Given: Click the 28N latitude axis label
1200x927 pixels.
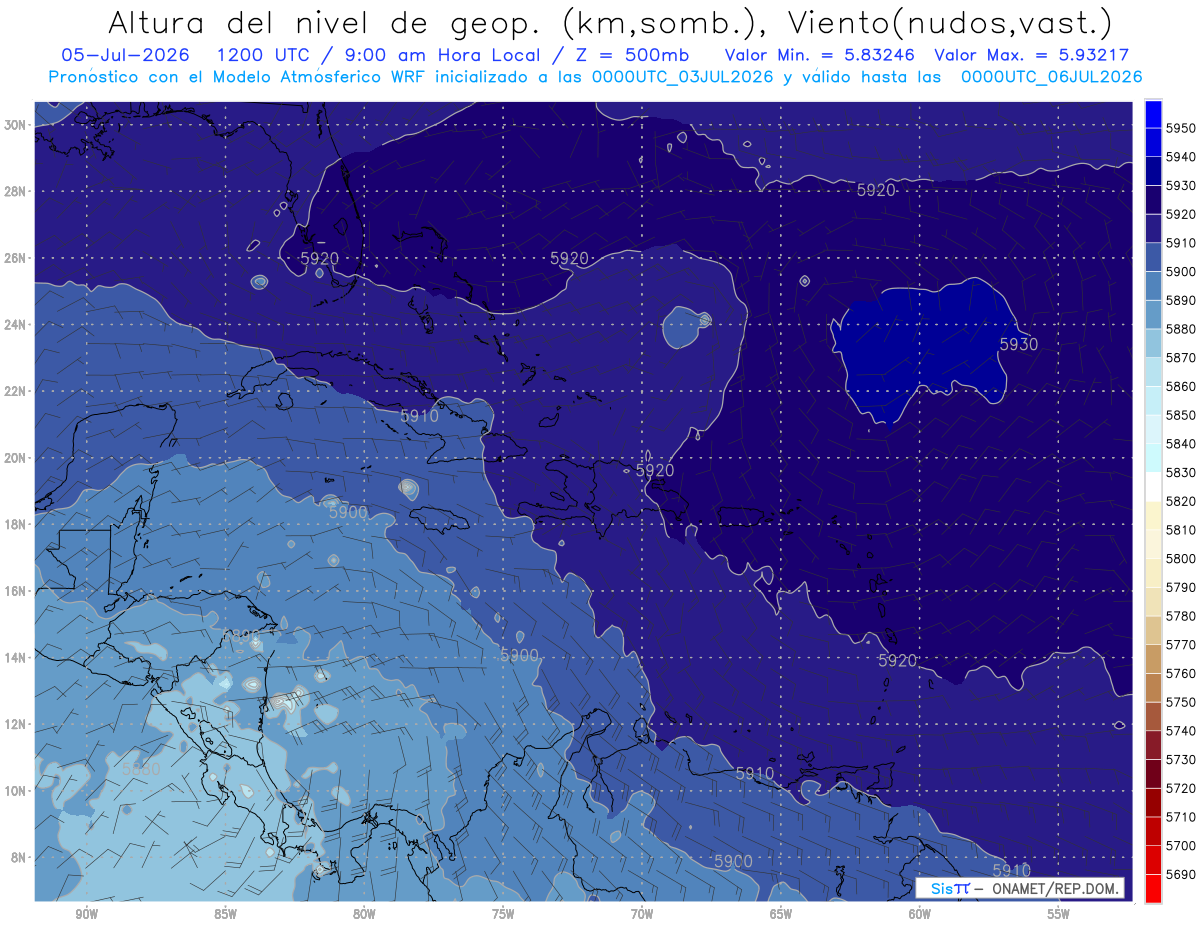Looking at the screenshot, I should 15,191.
